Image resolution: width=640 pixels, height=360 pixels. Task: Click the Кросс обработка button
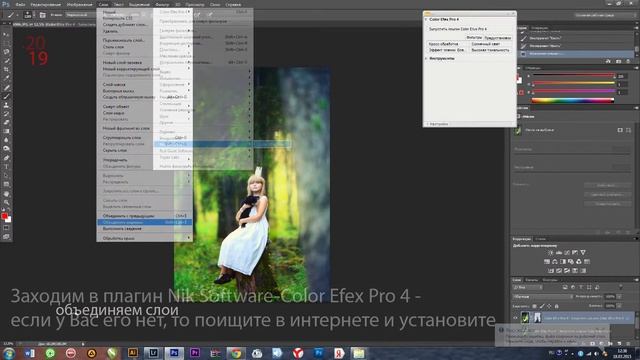[447, 44]
